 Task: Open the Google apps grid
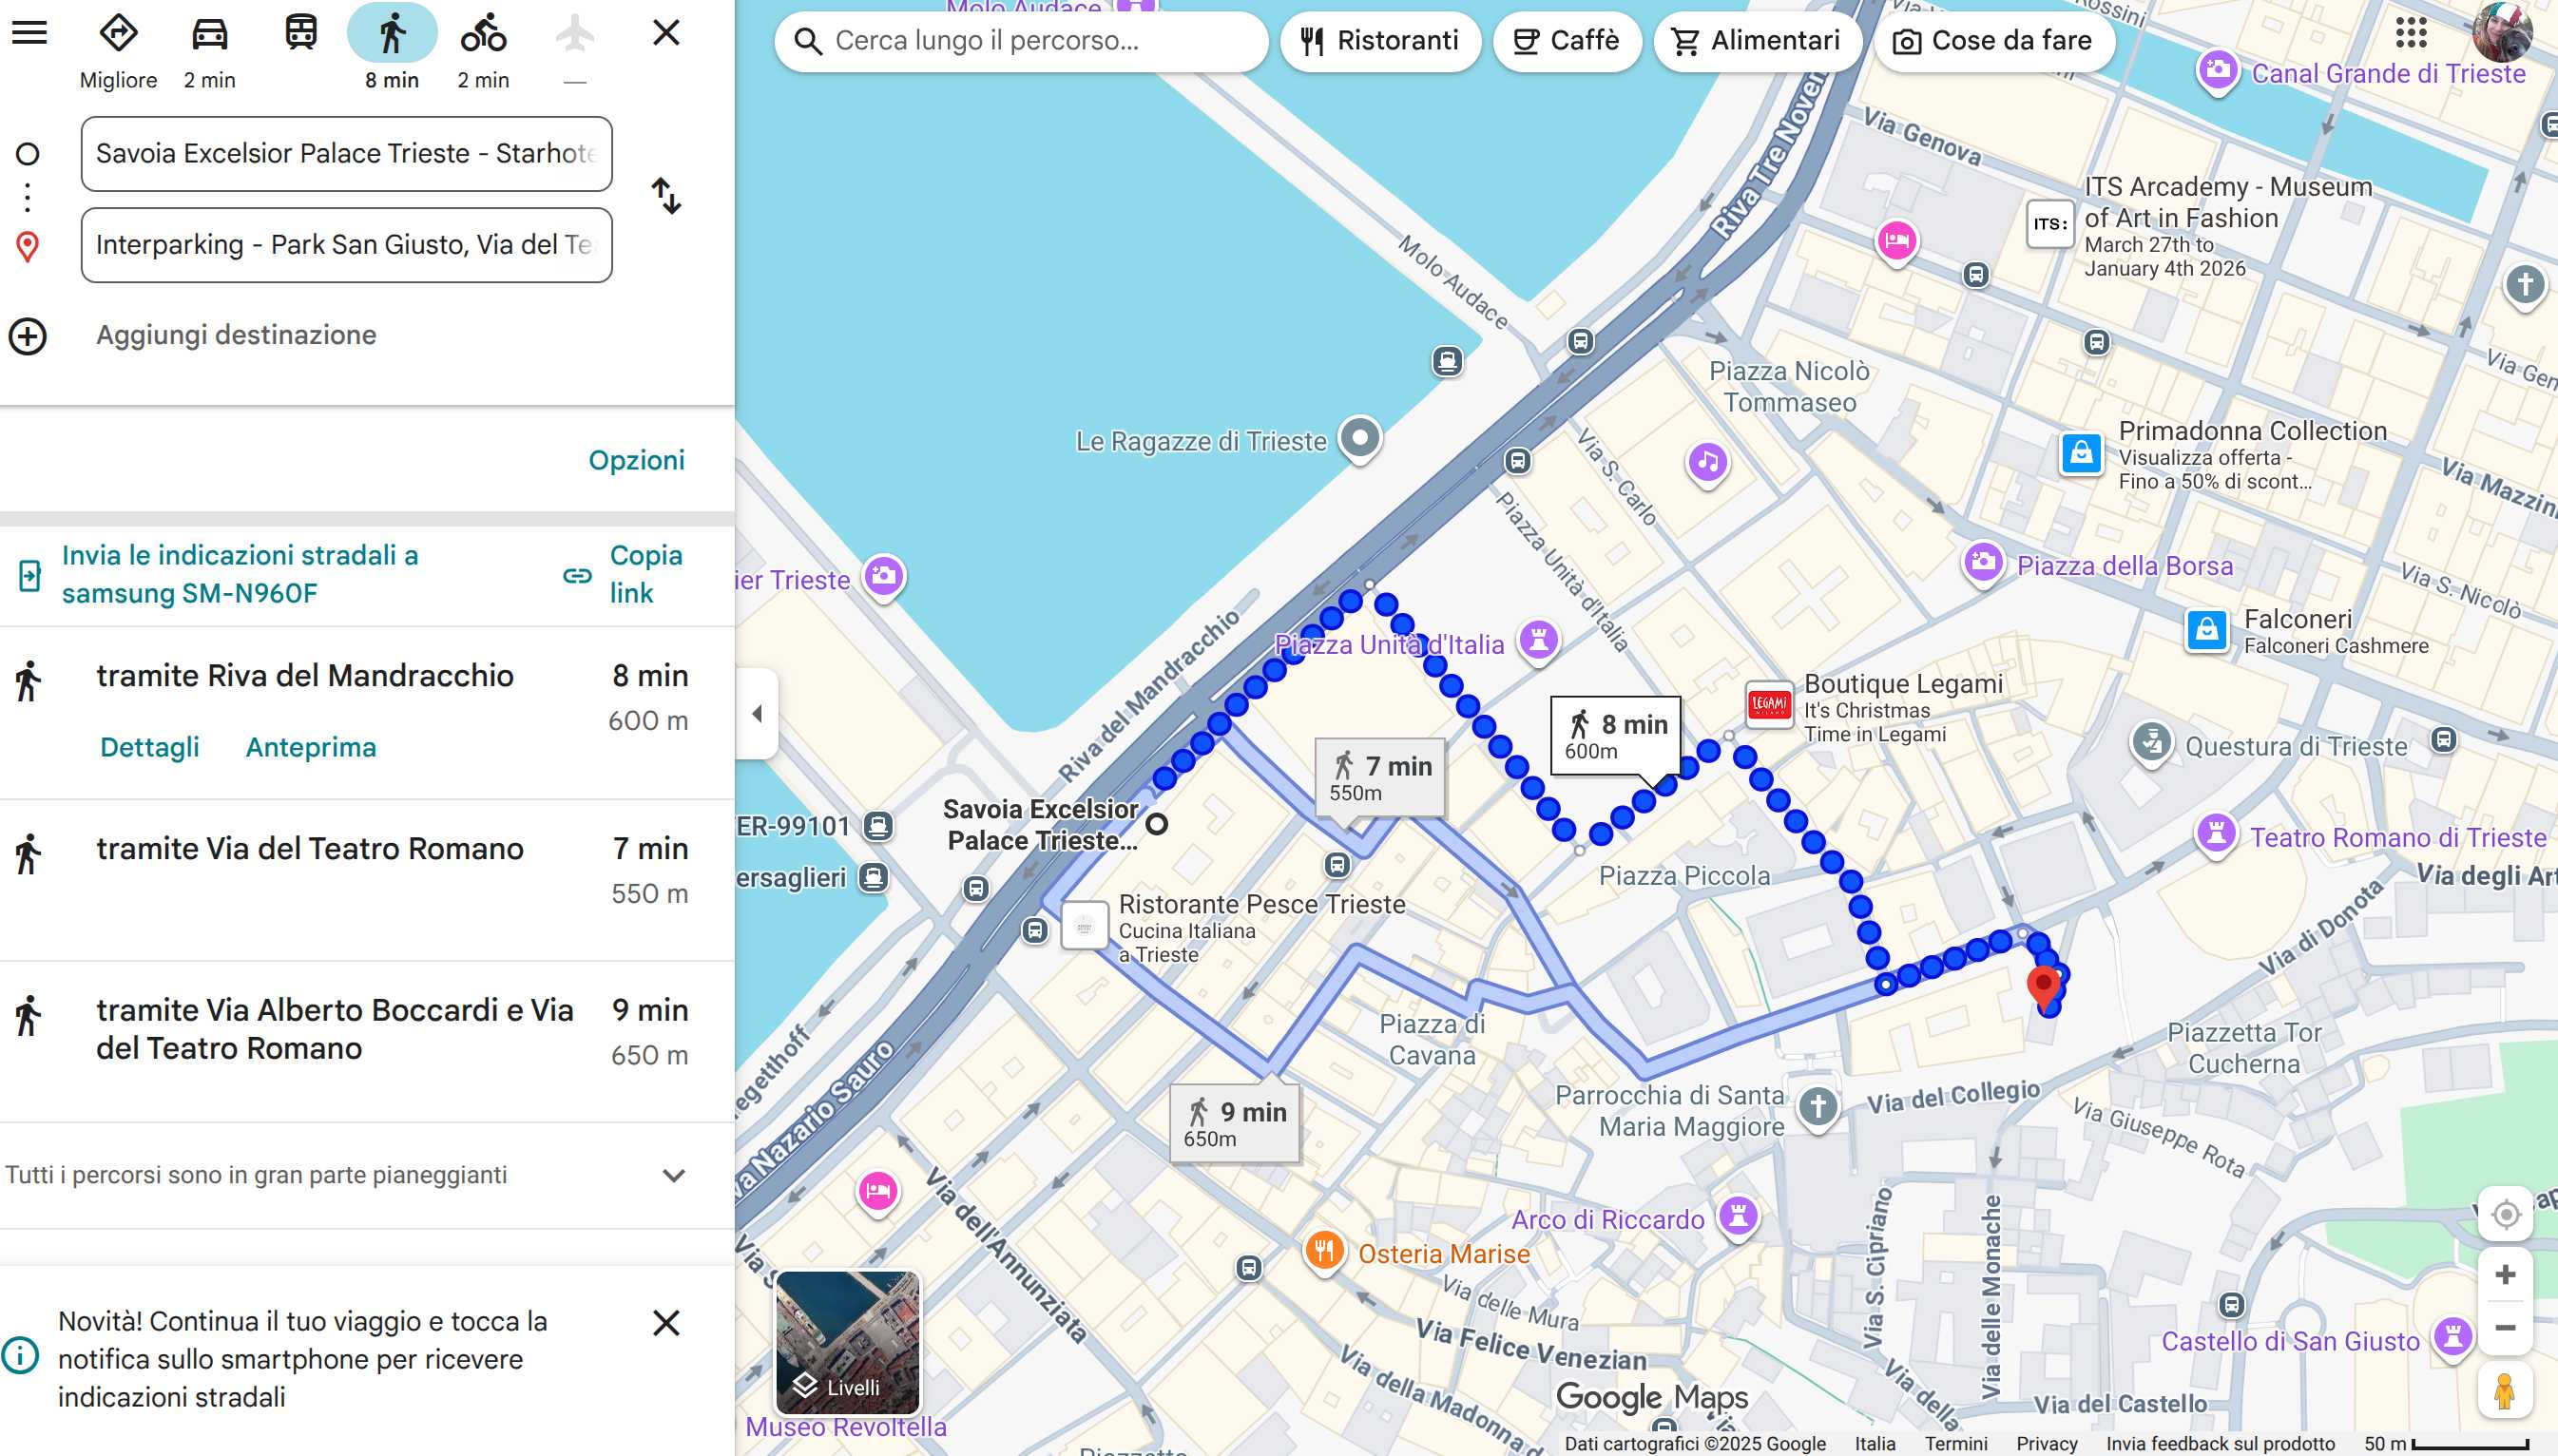[2411, 33]
